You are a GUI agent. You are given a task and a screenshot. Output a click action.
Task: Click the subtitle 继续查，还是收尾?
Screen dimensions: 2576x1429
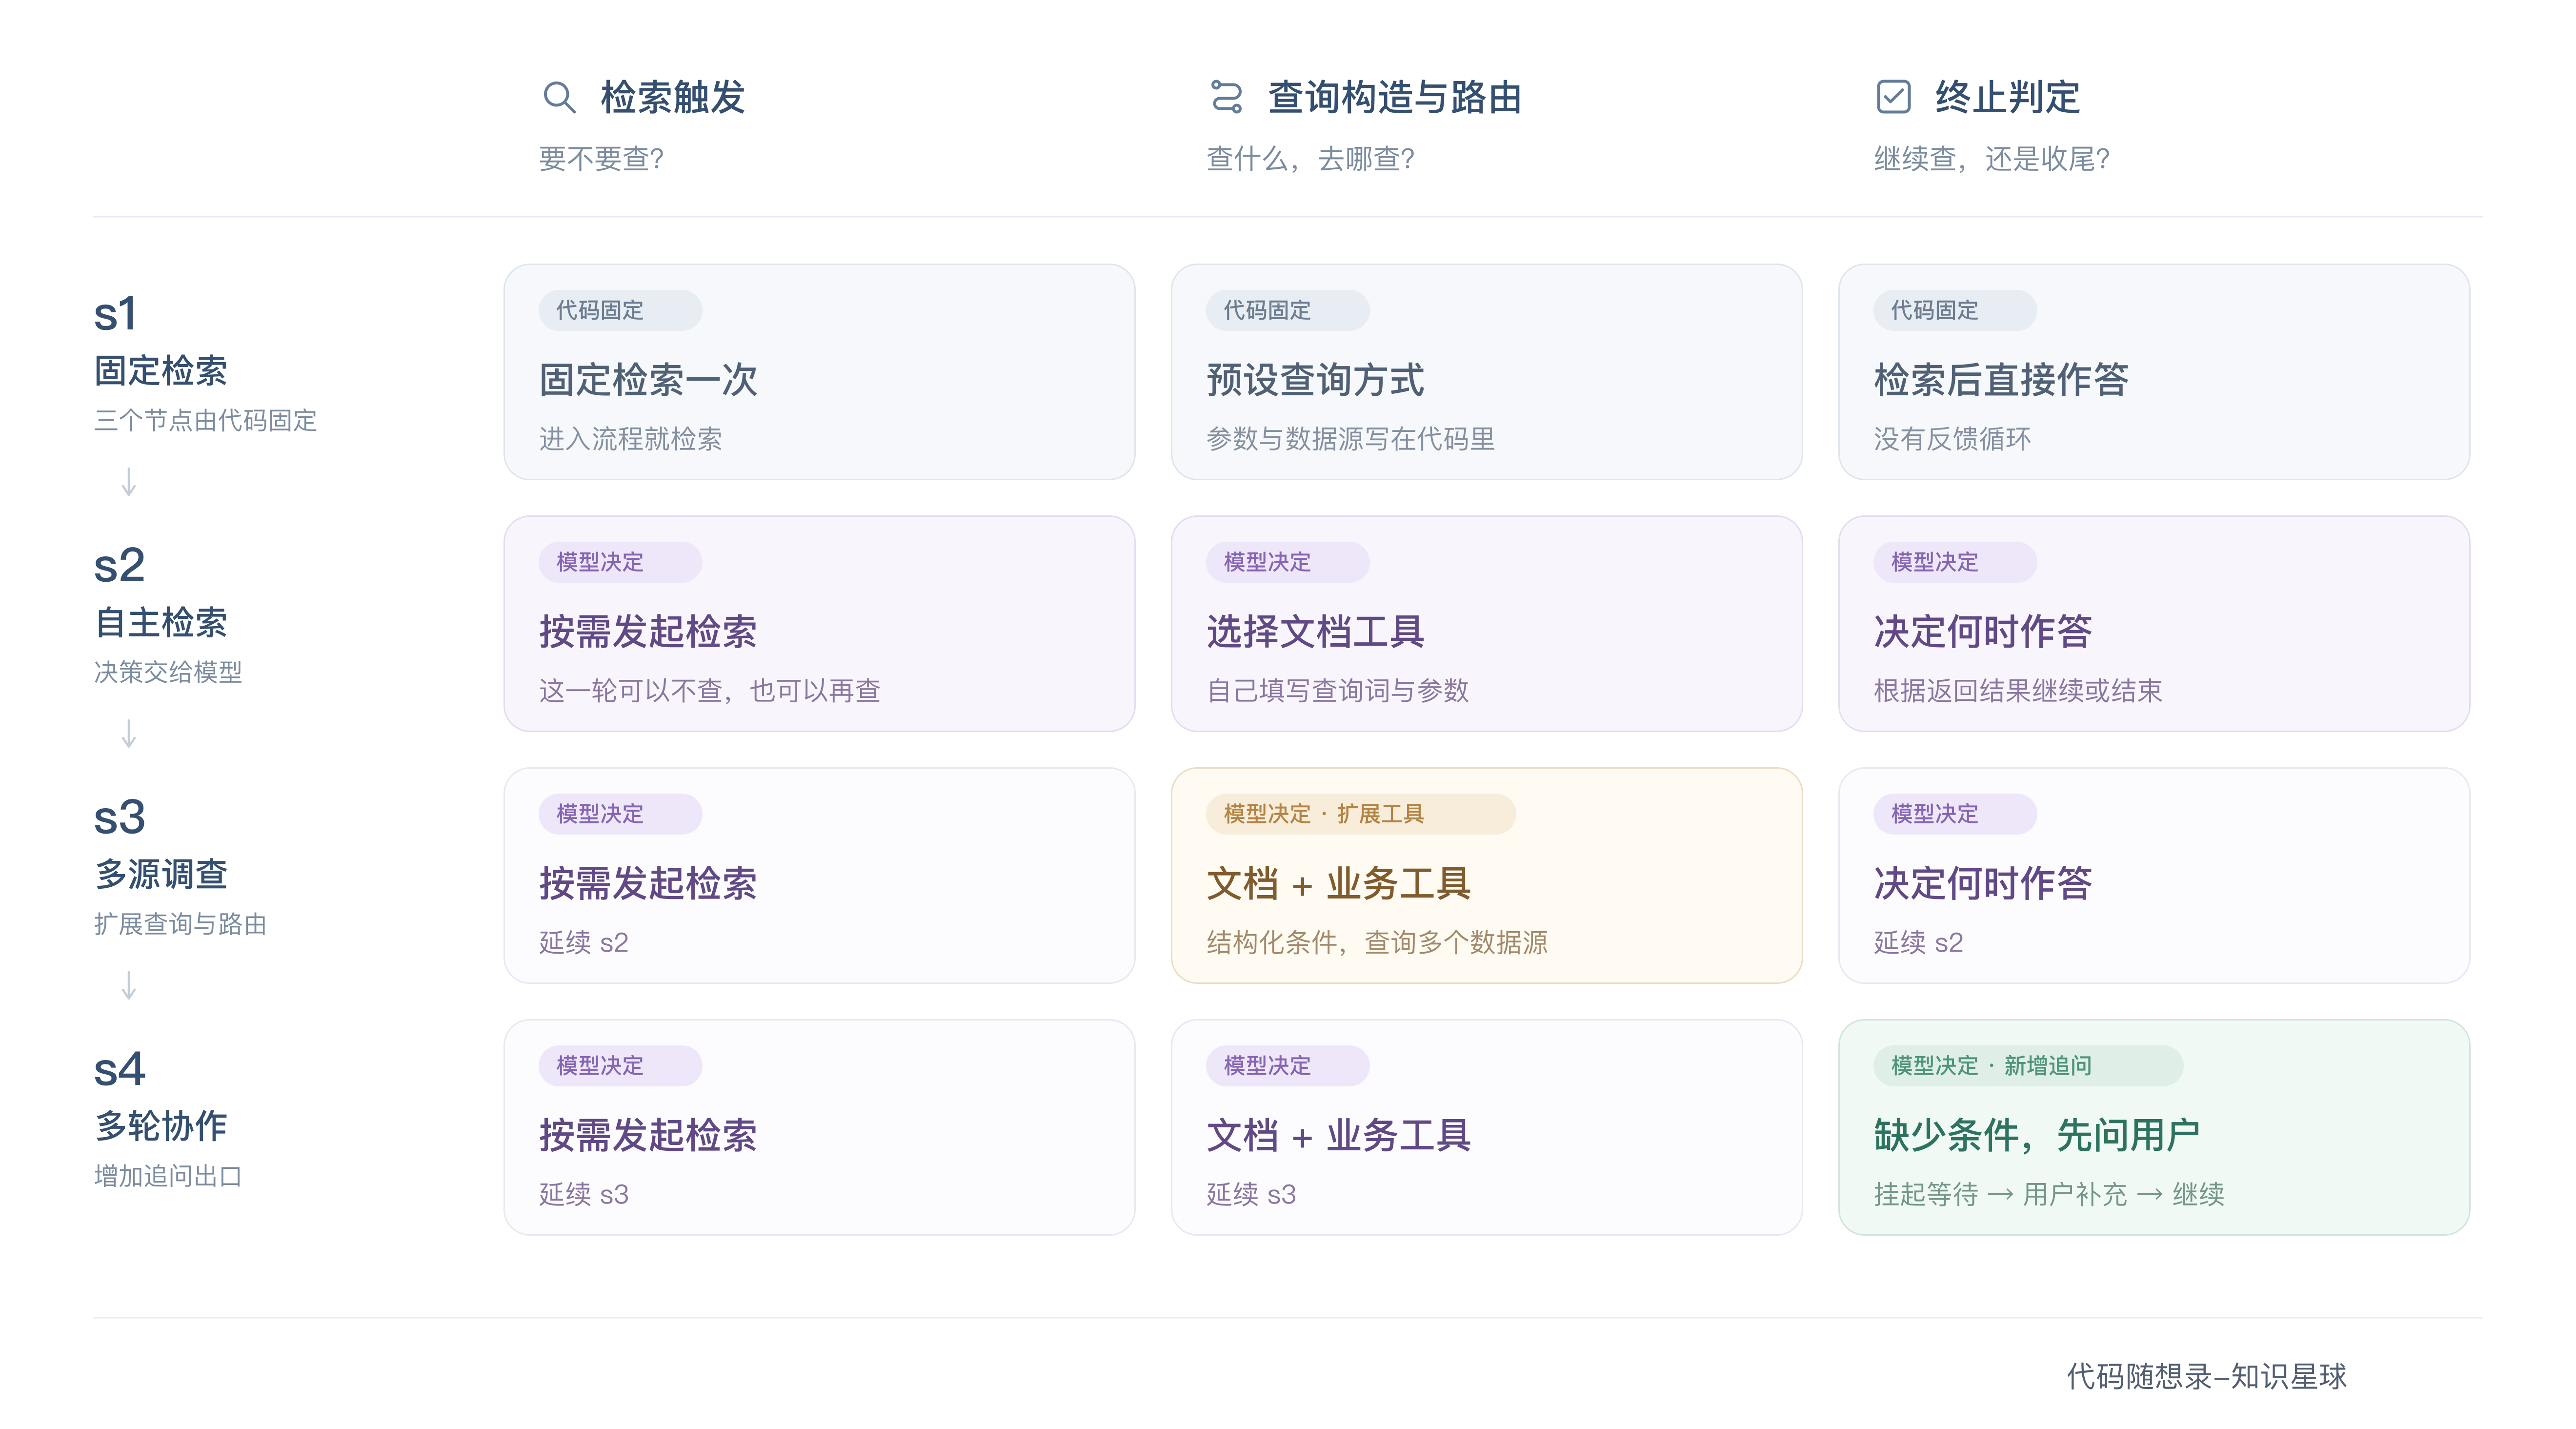(x=1992, y=158)
